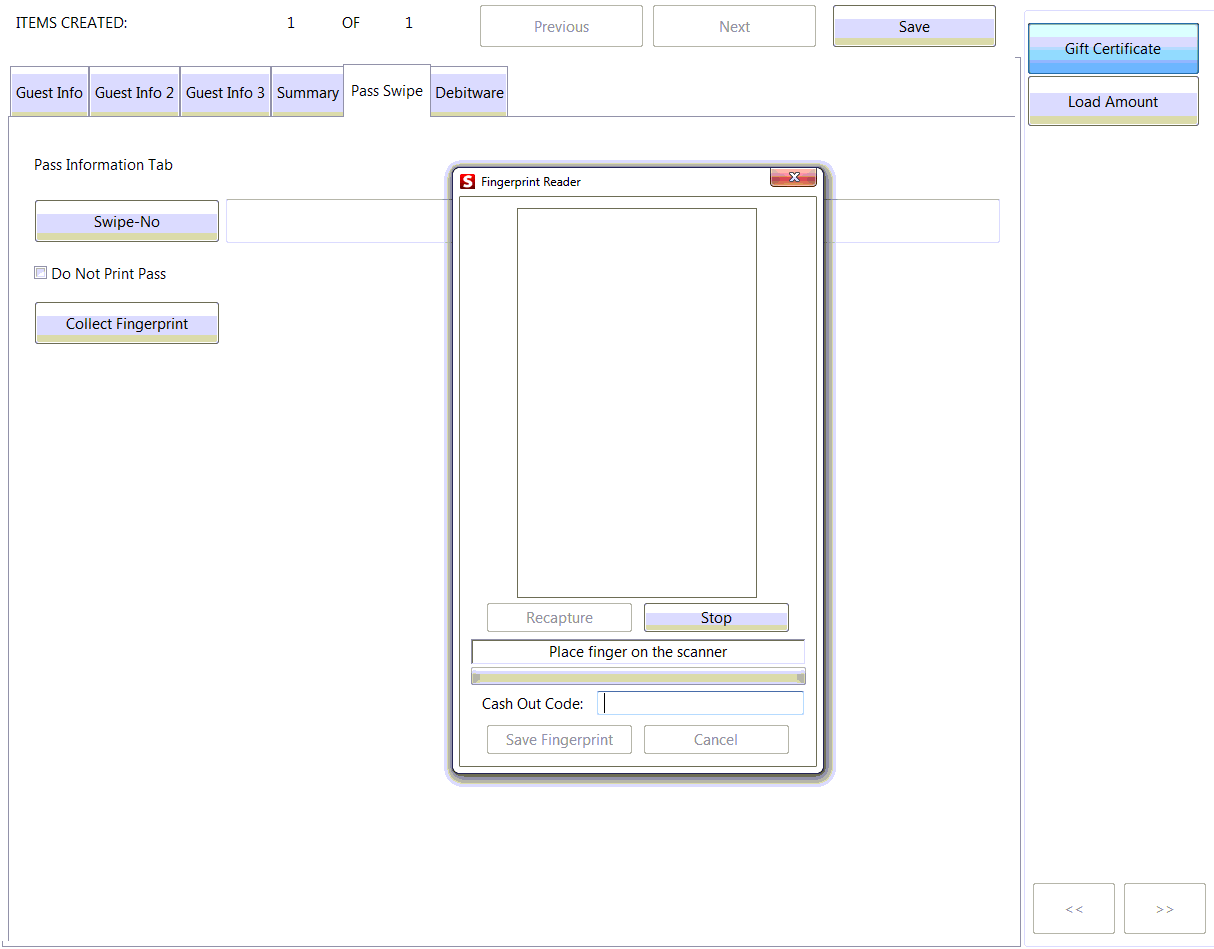Click Save Fingerprint
Viewport: 1214px width, 949px height.
pyautogui.click(x=559, y=739)
